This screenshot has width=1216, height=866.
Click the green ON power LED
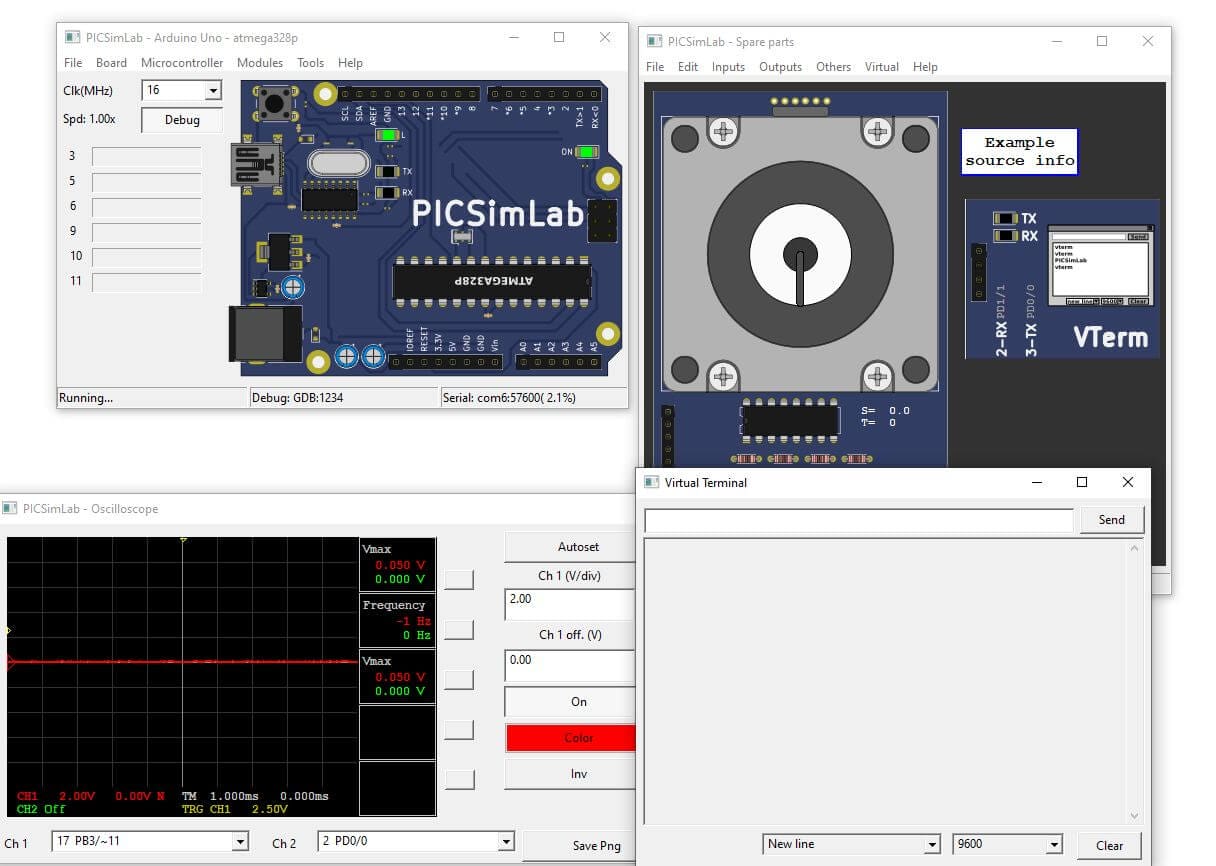[587, 152]
